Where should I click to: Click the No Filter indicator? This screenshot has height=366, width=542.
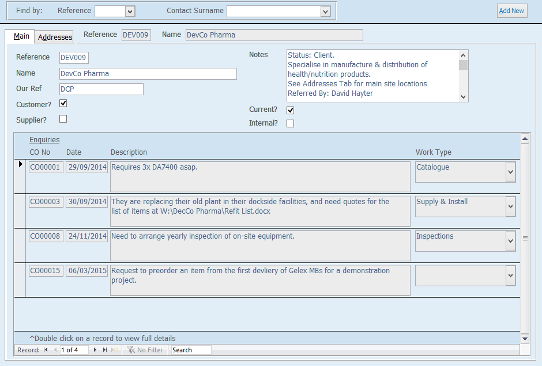(x=145, y=350)
